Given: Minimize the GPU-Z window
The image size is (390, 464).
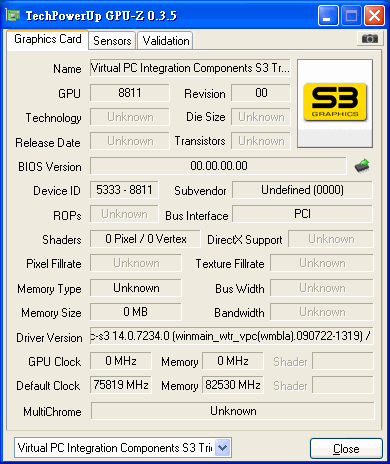Looking at the screenshot, I should click(328, 16).
